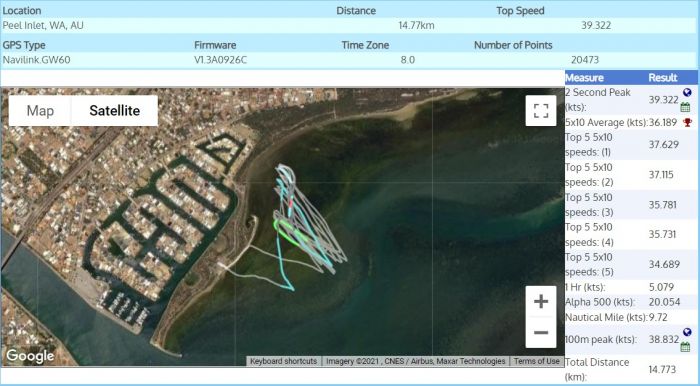
Task: Click the Measure column header
Action: [x=584, y=78]
